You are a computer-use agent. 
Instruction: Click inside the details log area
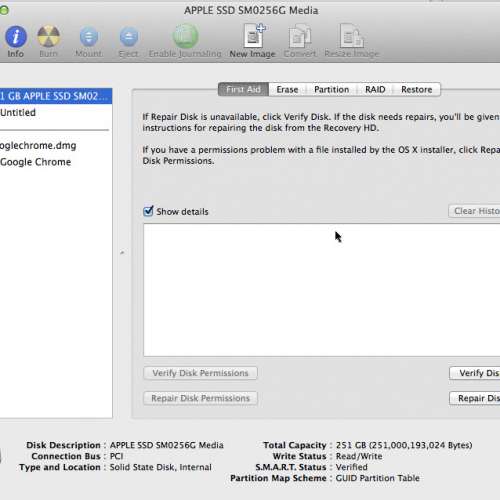click(322, 290)
